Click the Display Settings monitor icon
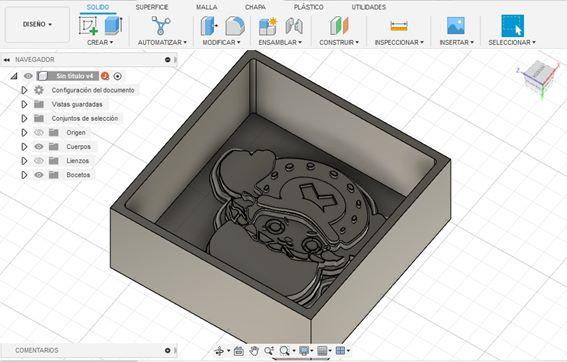Image resolution: width=567 pixels, height=362 pixels. (x=304, y=350)
